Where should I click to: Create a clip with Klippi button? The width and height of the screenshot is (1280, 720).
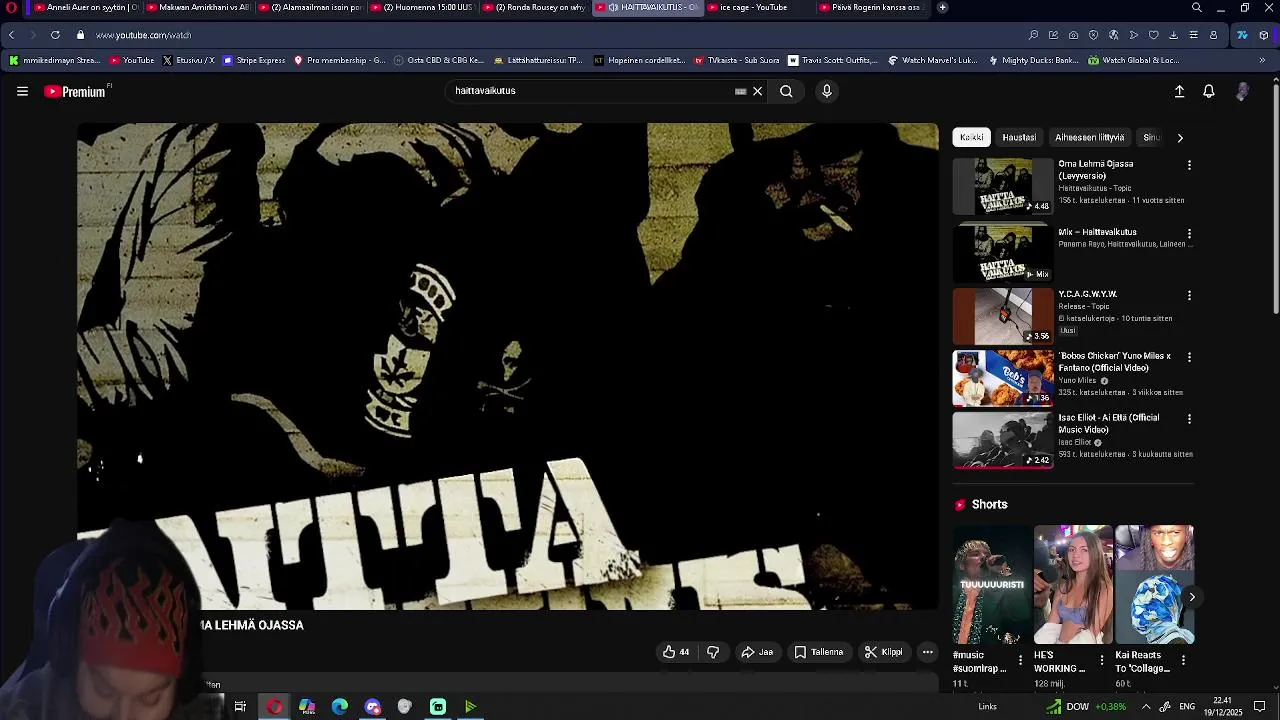tap(884, 652)
